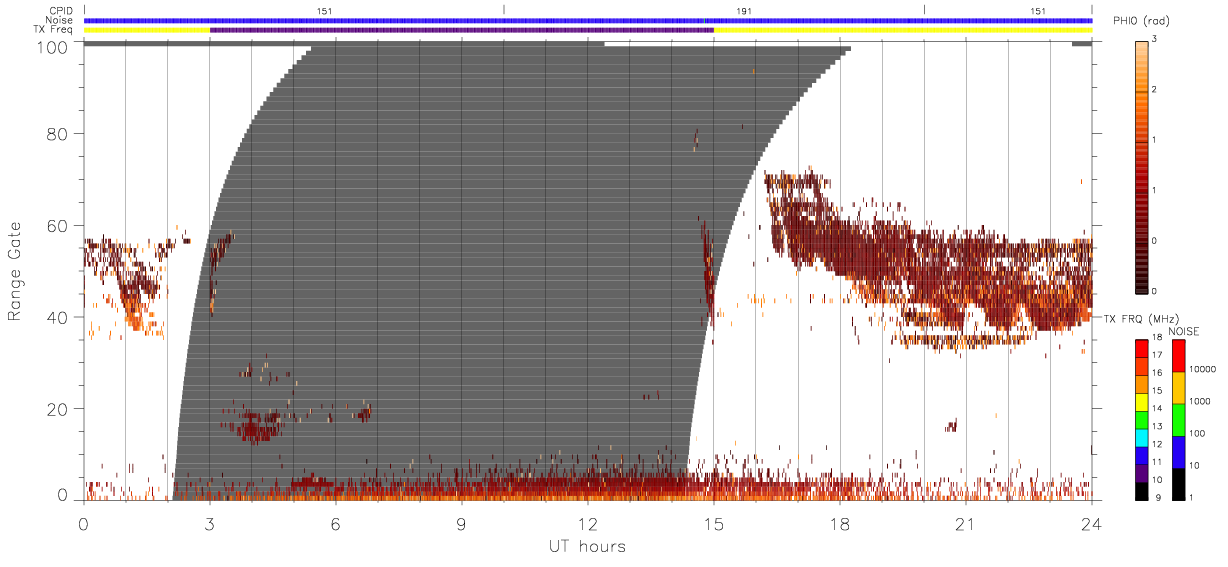Pick the red top swatch in the NOISE legend

(x=1178, y=355)
